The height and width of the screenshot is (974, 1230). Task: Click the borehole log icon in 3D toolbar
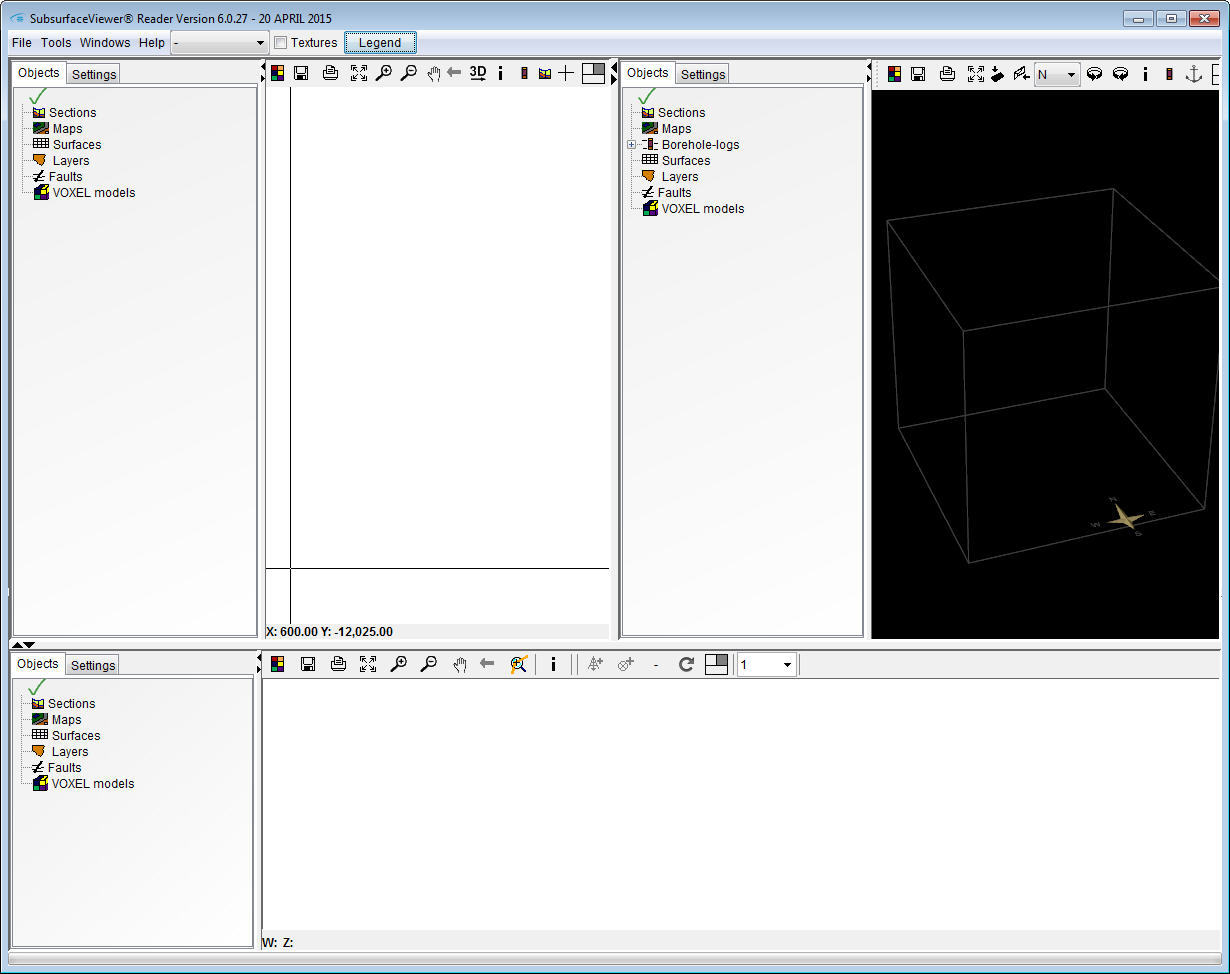(x=1169, y=74)
